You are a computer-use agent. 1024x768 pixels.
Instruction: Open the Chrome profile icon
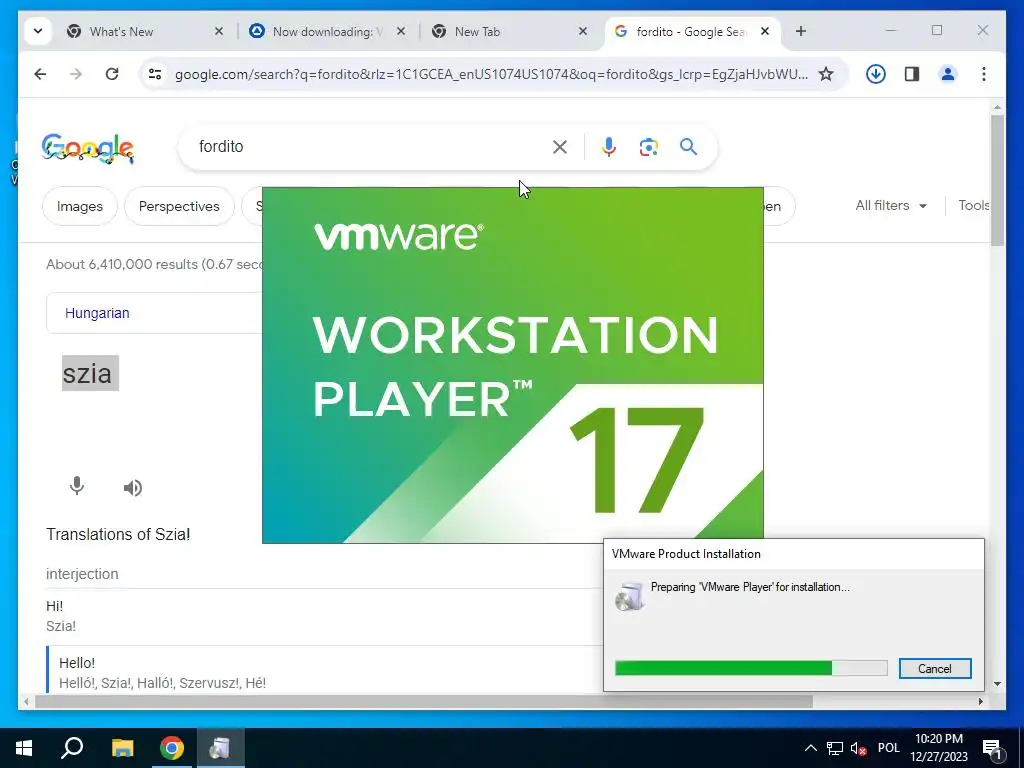tap(948, 74)
